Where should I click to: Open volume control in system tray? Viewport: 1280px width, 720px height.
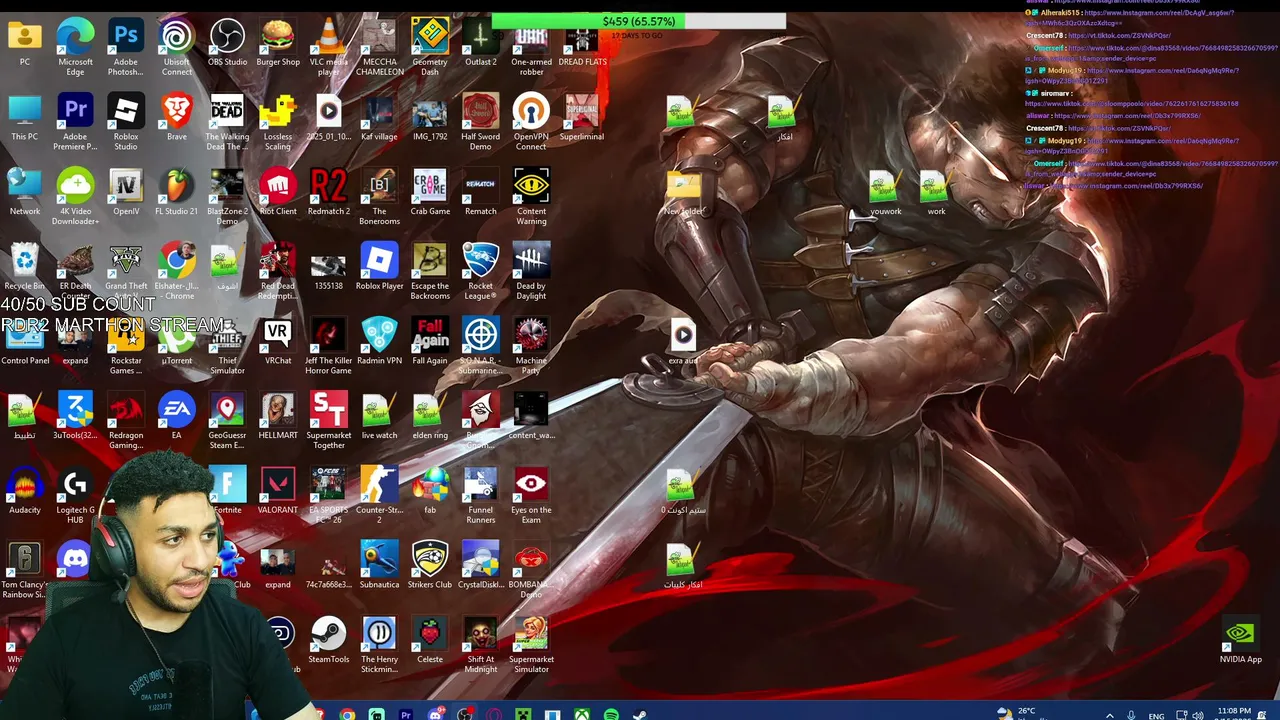[x=1197, y=715]
